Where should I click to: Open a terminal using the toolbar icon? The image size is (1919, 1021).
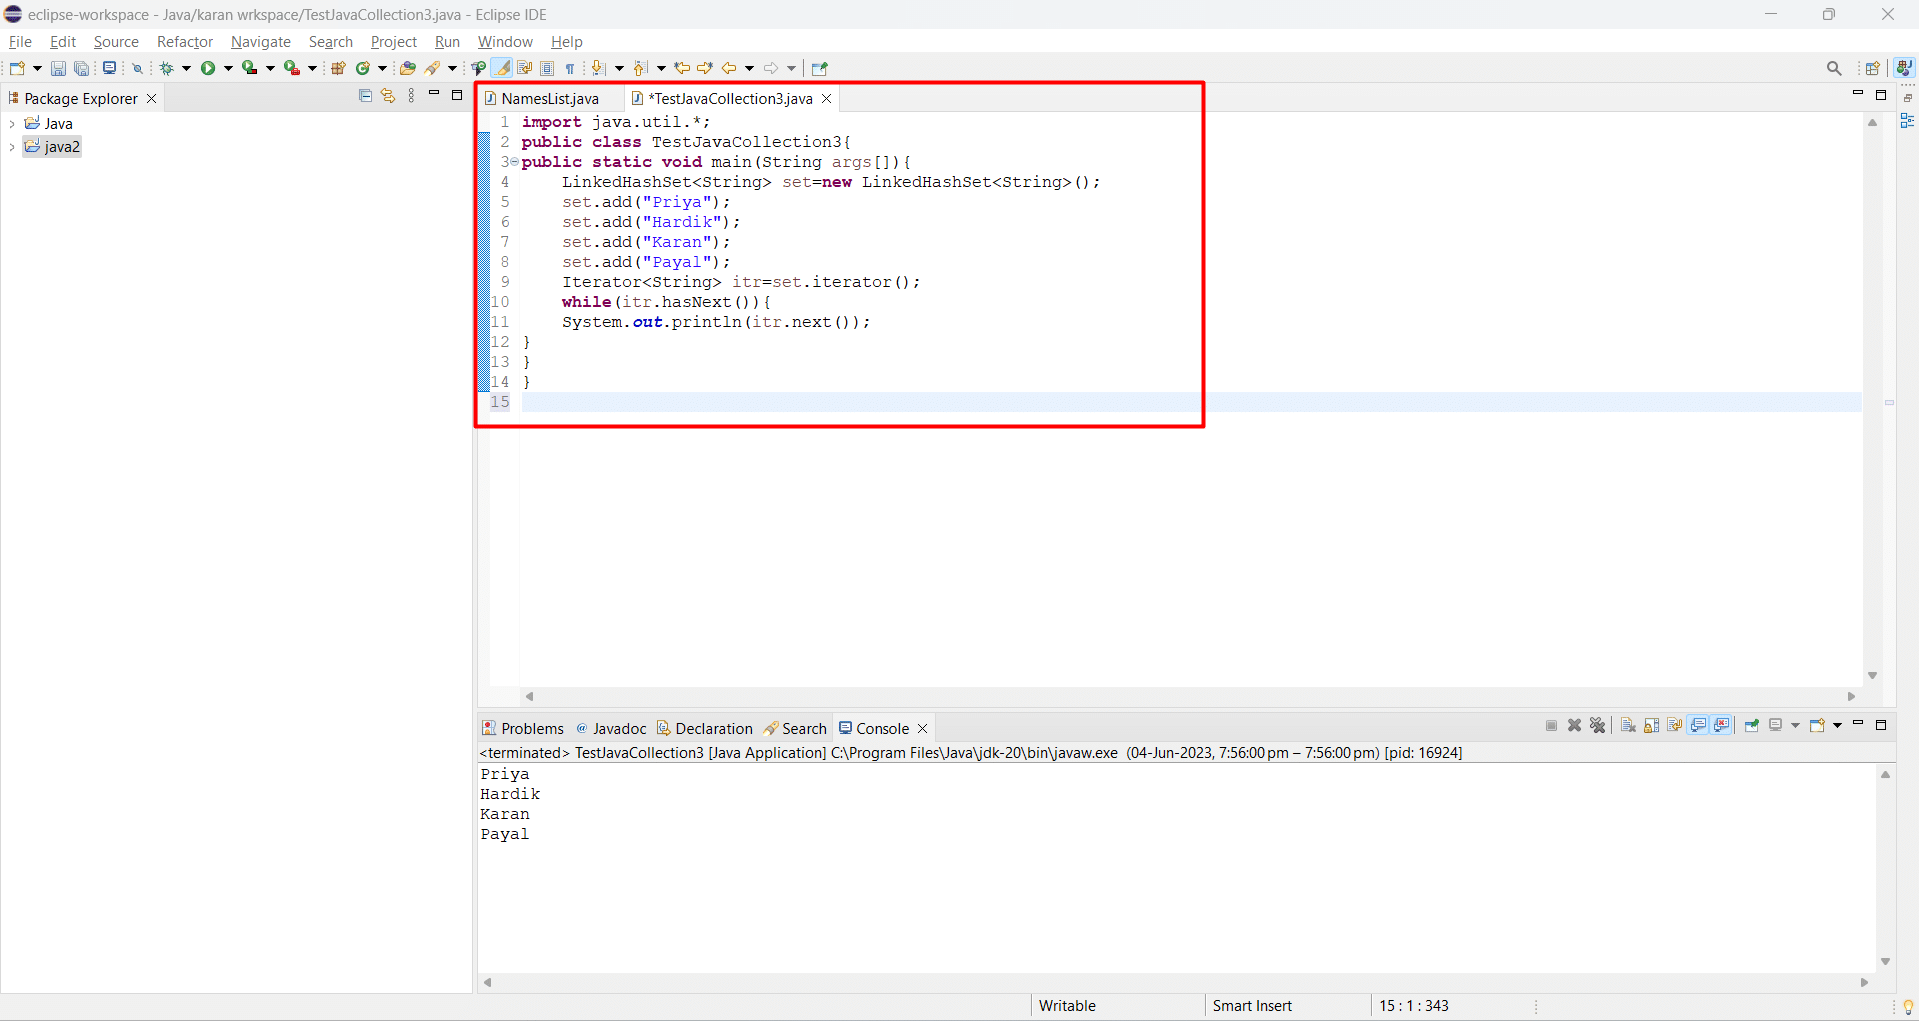pos(110,68)
